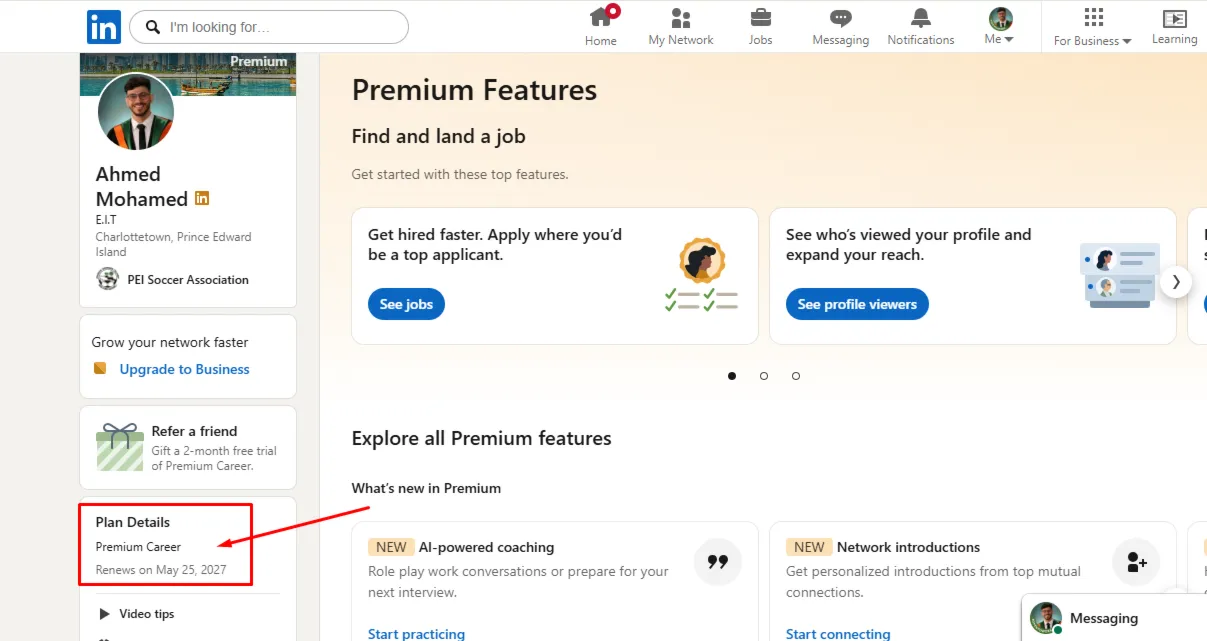The image size is (1207, 641).
Task: Click the AI-powered coaching title
Action: [486, 547]
